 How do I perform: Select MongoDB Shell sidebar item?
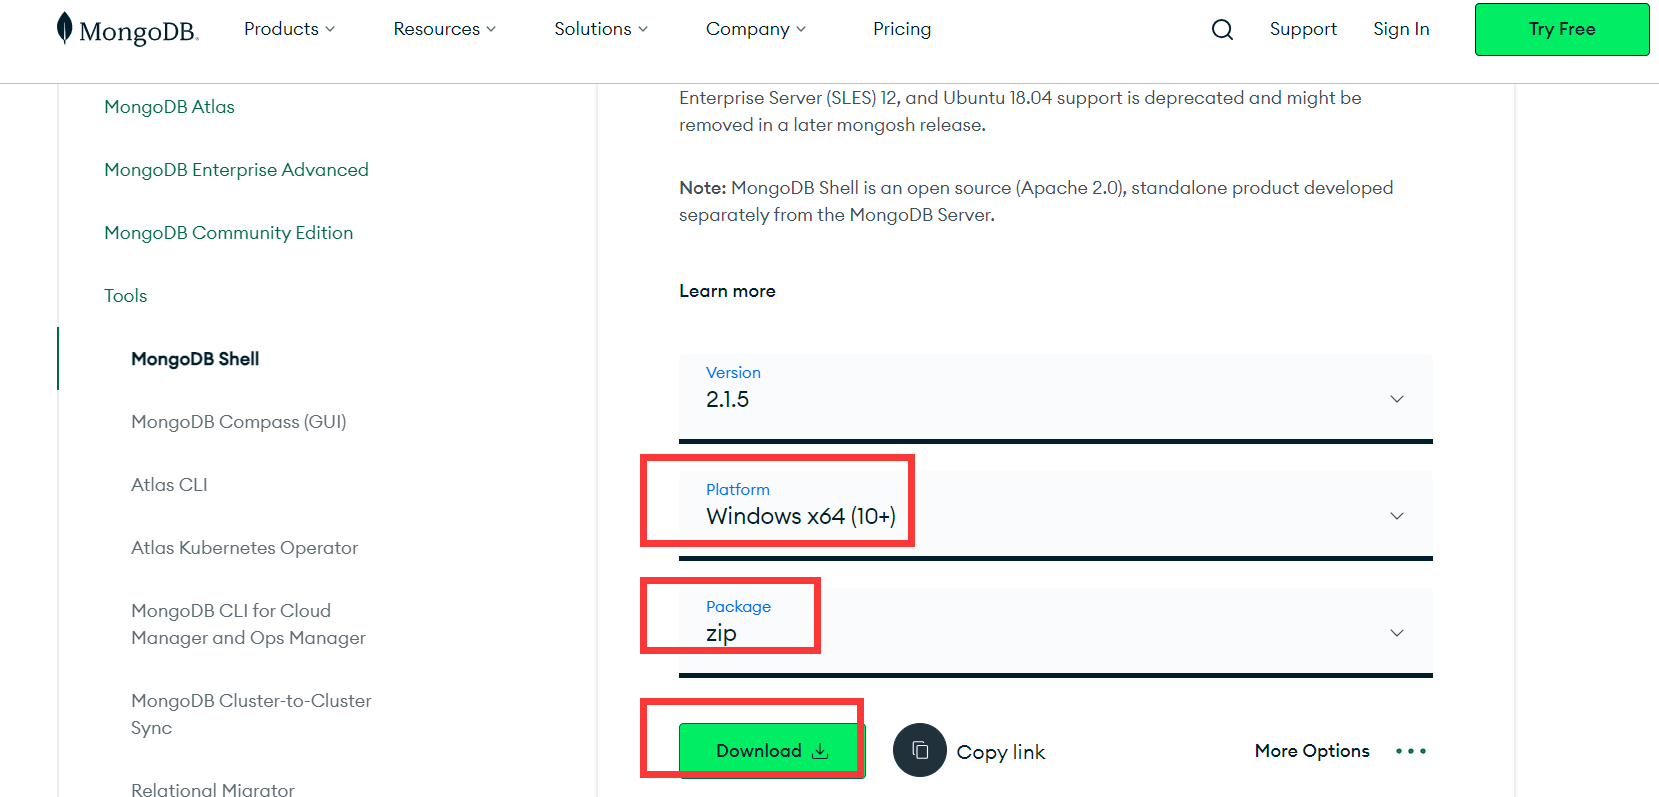[x=195, y=359]
